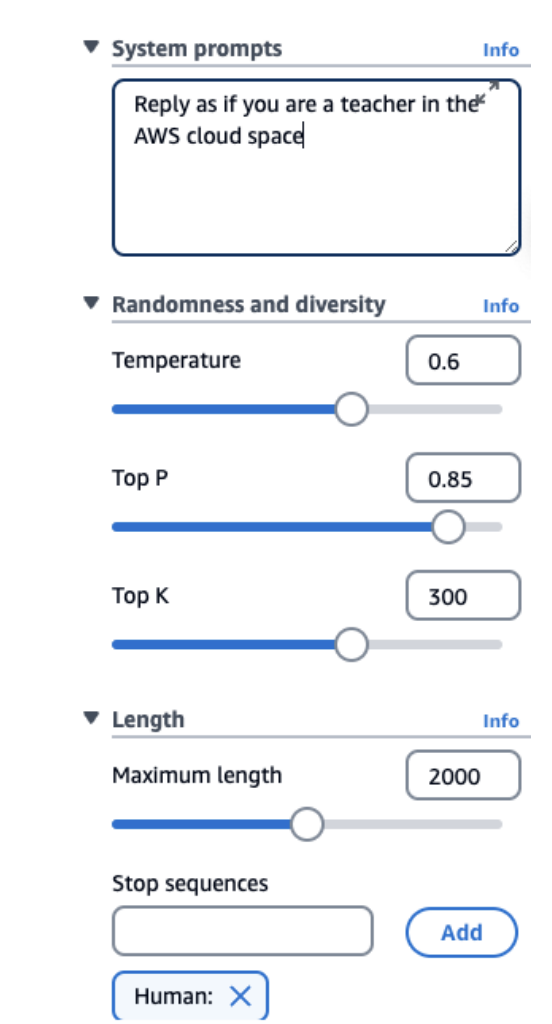Viewport: 552px width, 1024px height.
Task: Click inside the Stop sequences text field
Action: [242, 931]
